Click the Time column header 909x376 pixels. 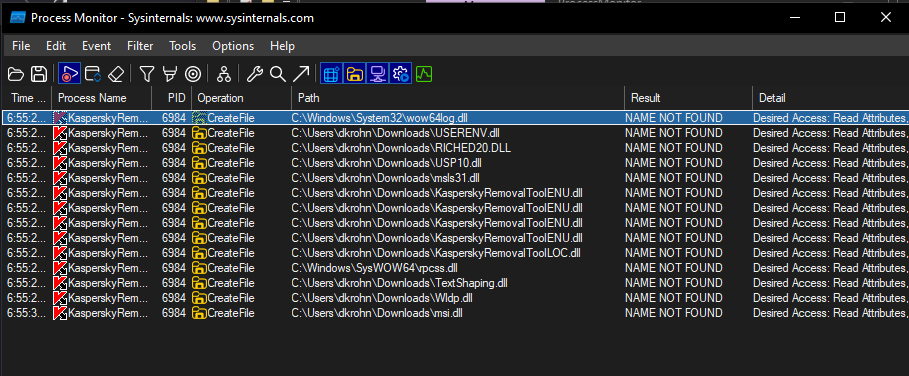coord(27,98)
